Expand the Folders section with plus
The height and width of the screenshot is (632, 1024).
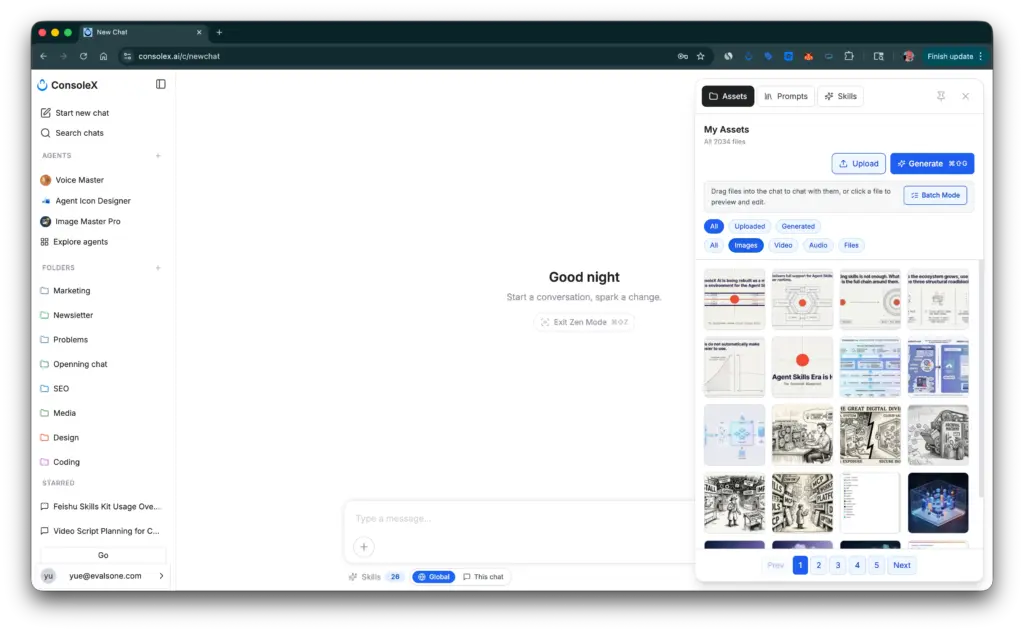(160, 267)
